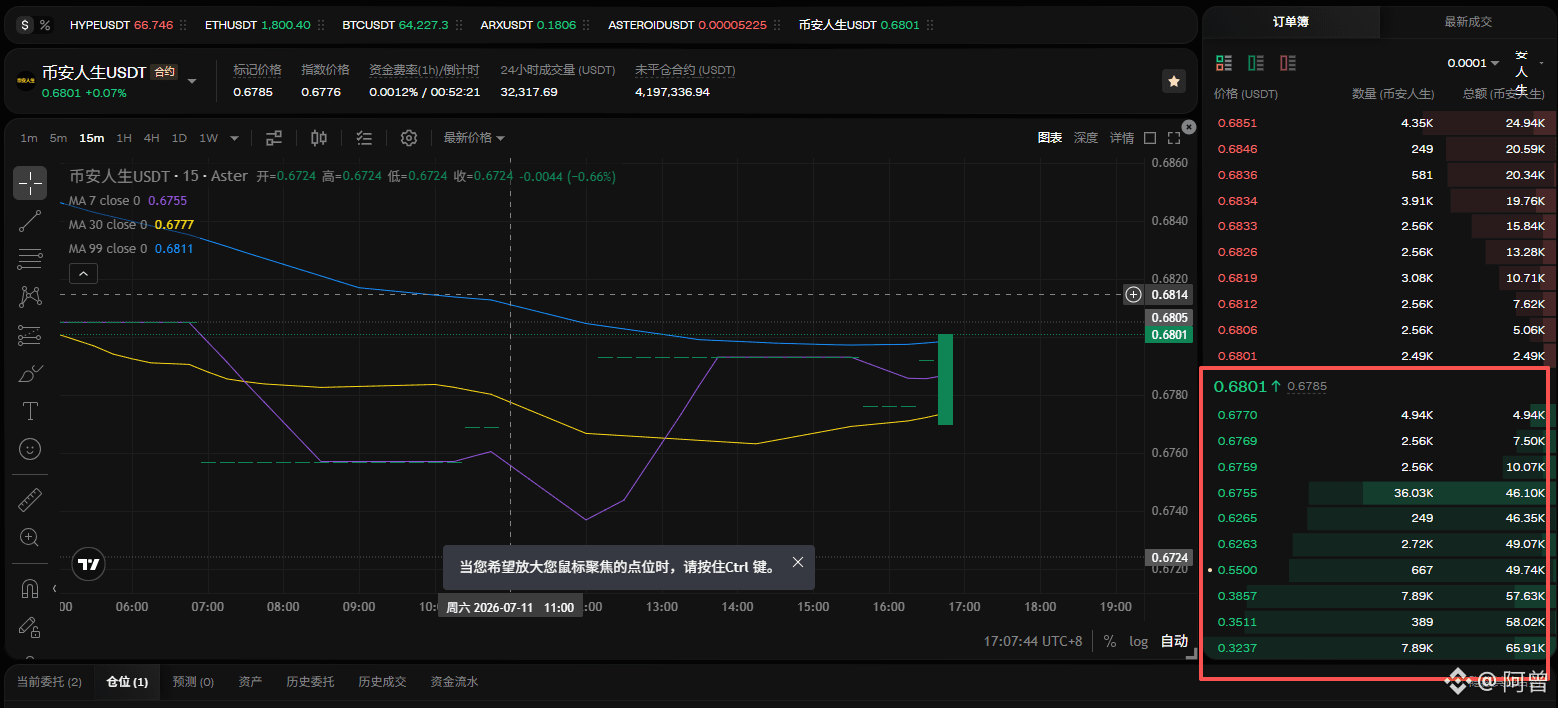Favorite the pair with the star icon
This screenshot has height=708, width=1558.
click(1174, 81)
